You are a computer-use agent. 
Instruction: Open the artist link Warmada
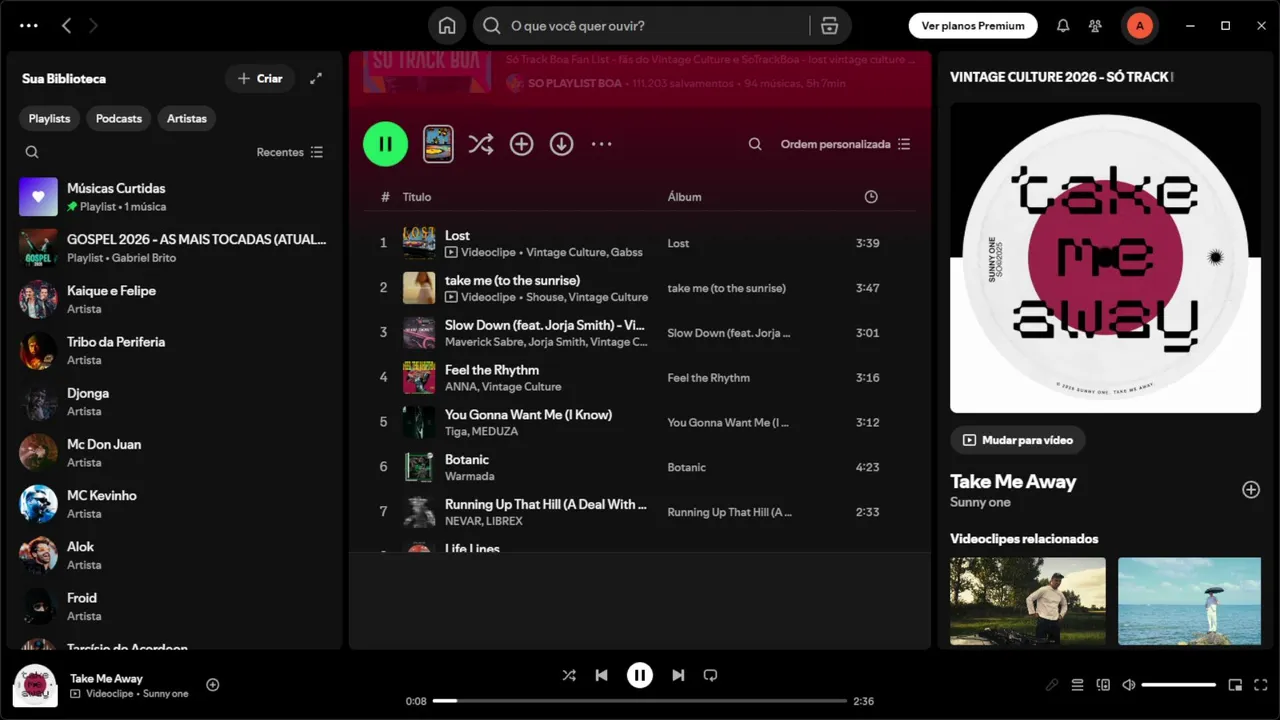coord(469,476)
